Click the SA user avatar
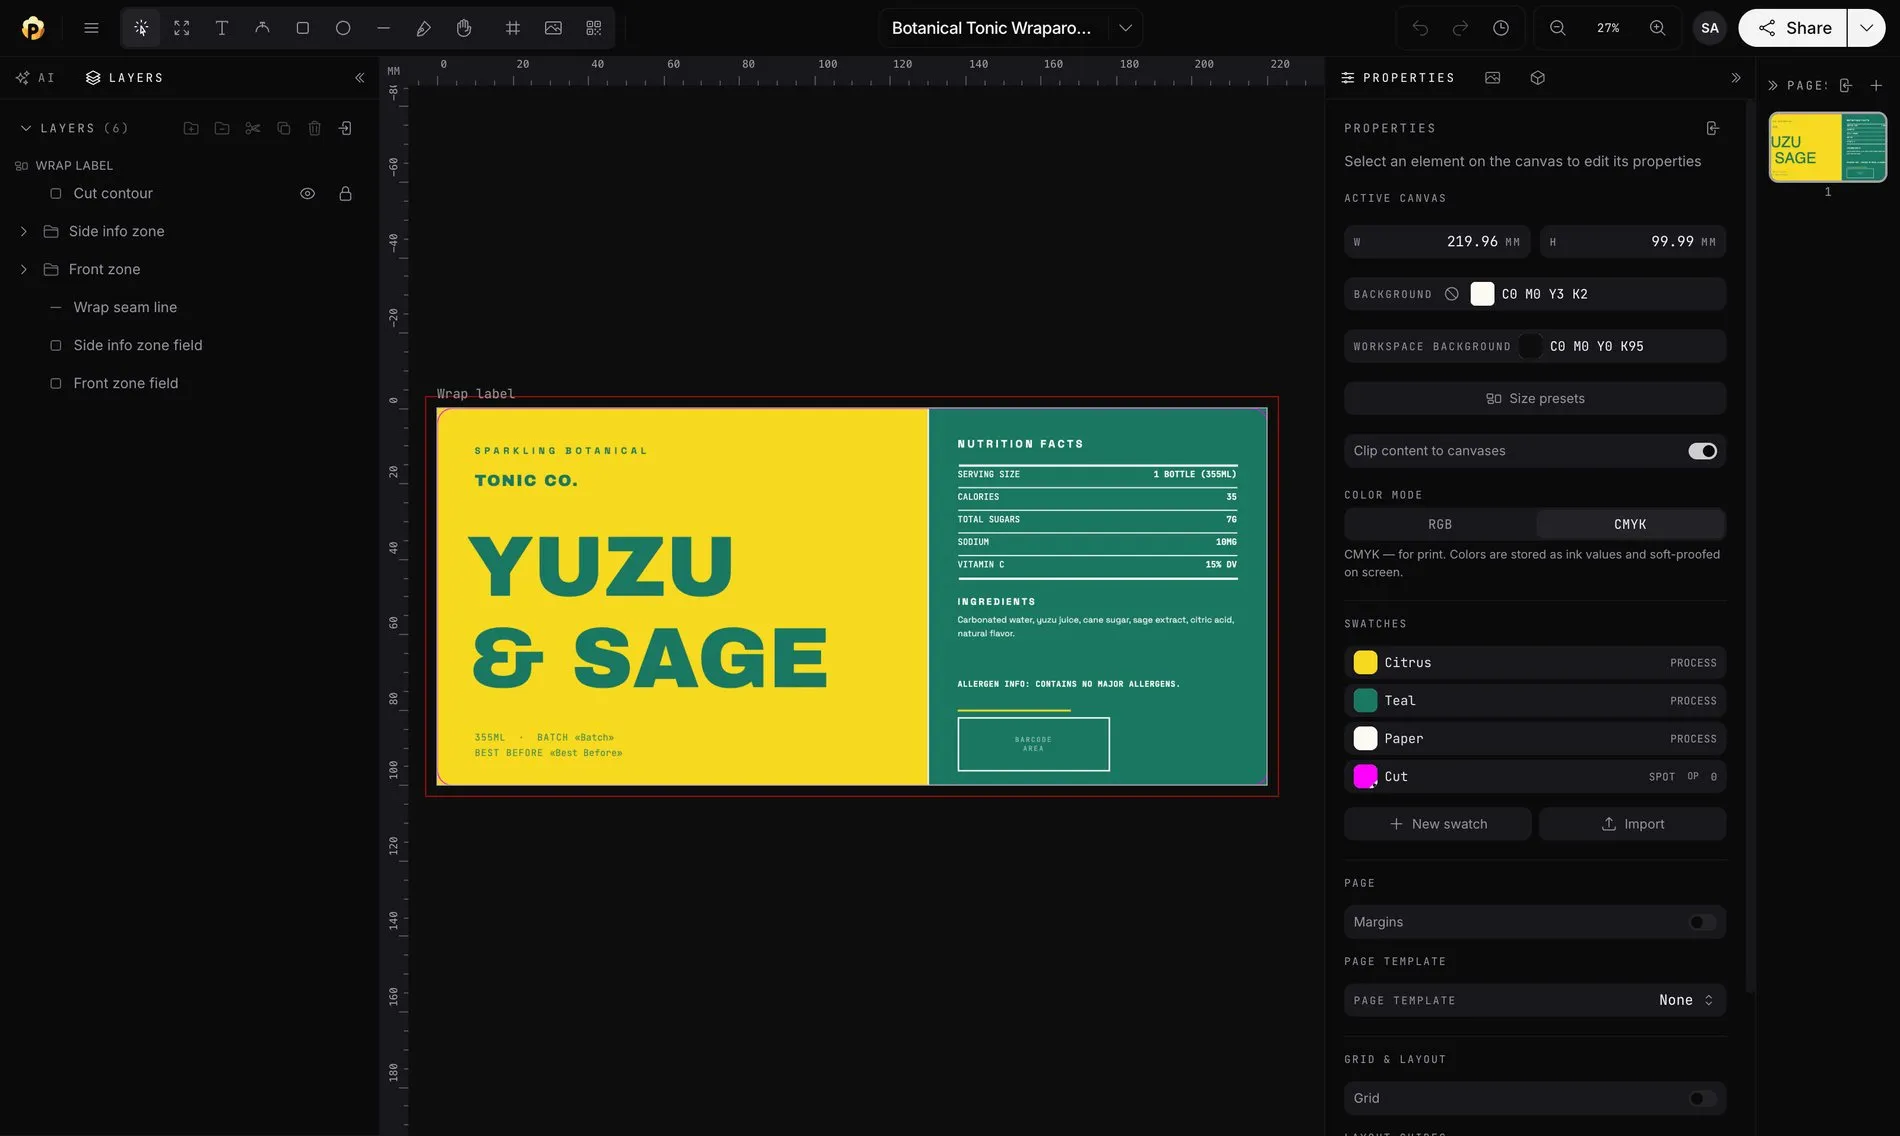The height and width of the screenshot is (1136, 1900). tap(1710, 28)
